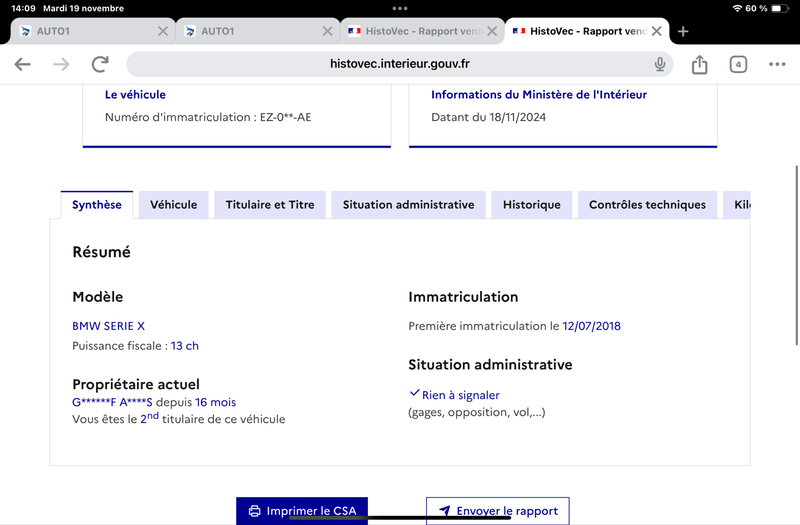Close the first AUTO1 tab
The image size is (800, 525).
(x=163, y=32)
